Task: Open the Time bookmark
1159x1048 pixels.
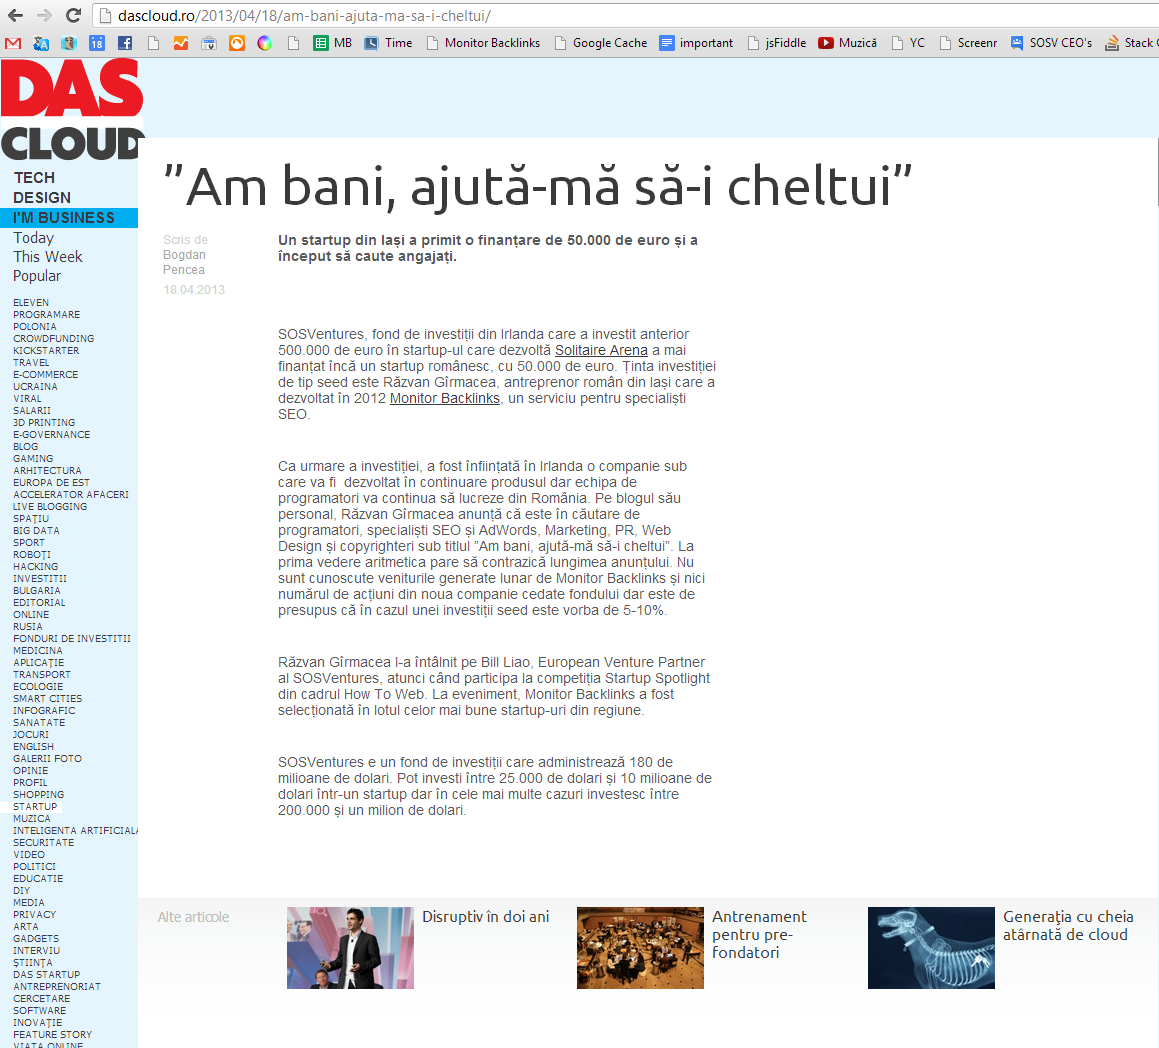Action: coord(388,43)
